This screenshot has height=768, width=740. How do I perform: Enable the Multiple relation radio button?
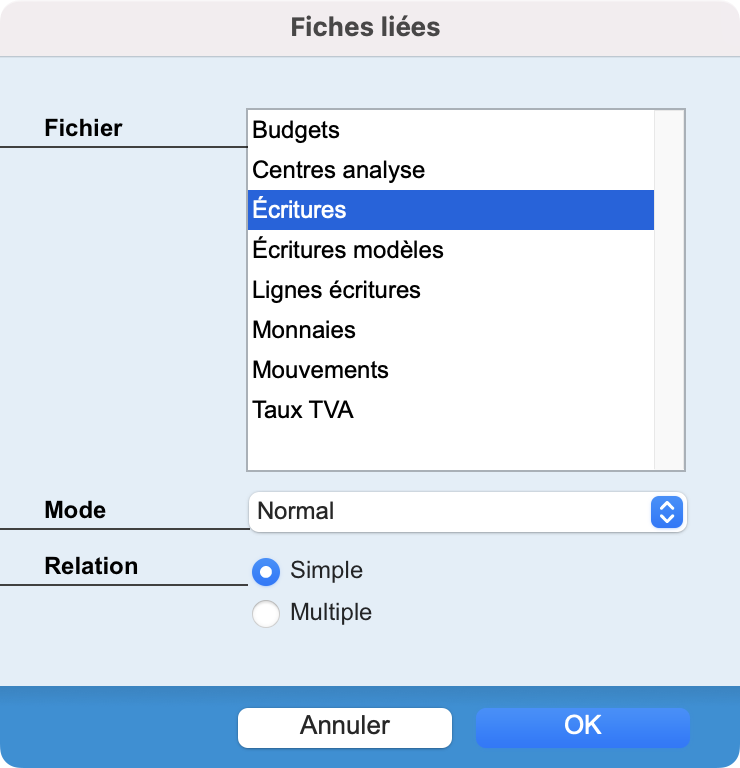click(x=266, y=614)
